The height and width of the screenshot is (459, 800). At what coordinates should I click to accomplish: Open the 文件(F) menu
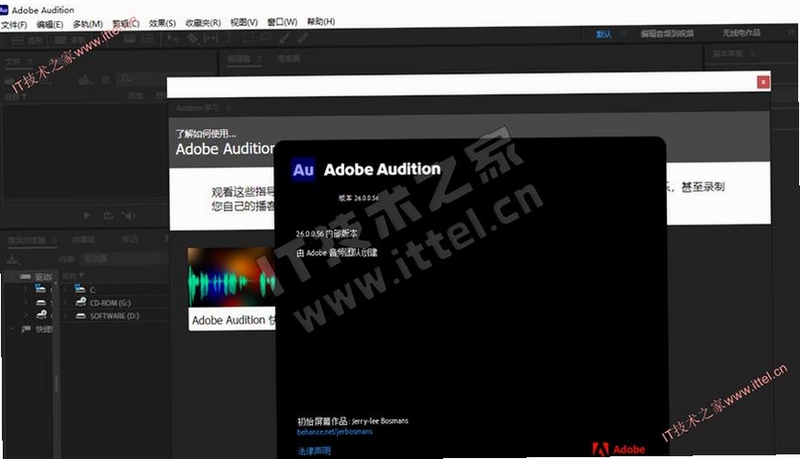tap(14, 24)
